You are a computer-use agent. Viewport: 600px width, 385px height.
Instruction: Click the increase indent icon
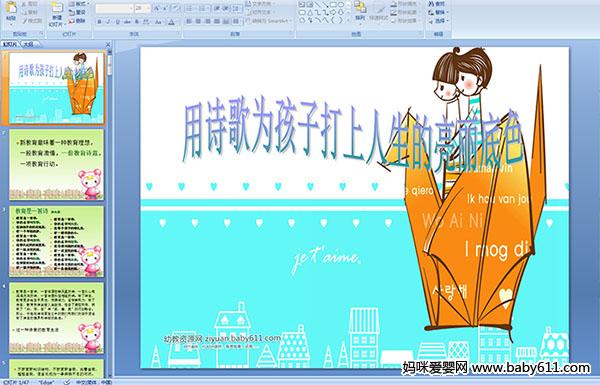(226, 8)
